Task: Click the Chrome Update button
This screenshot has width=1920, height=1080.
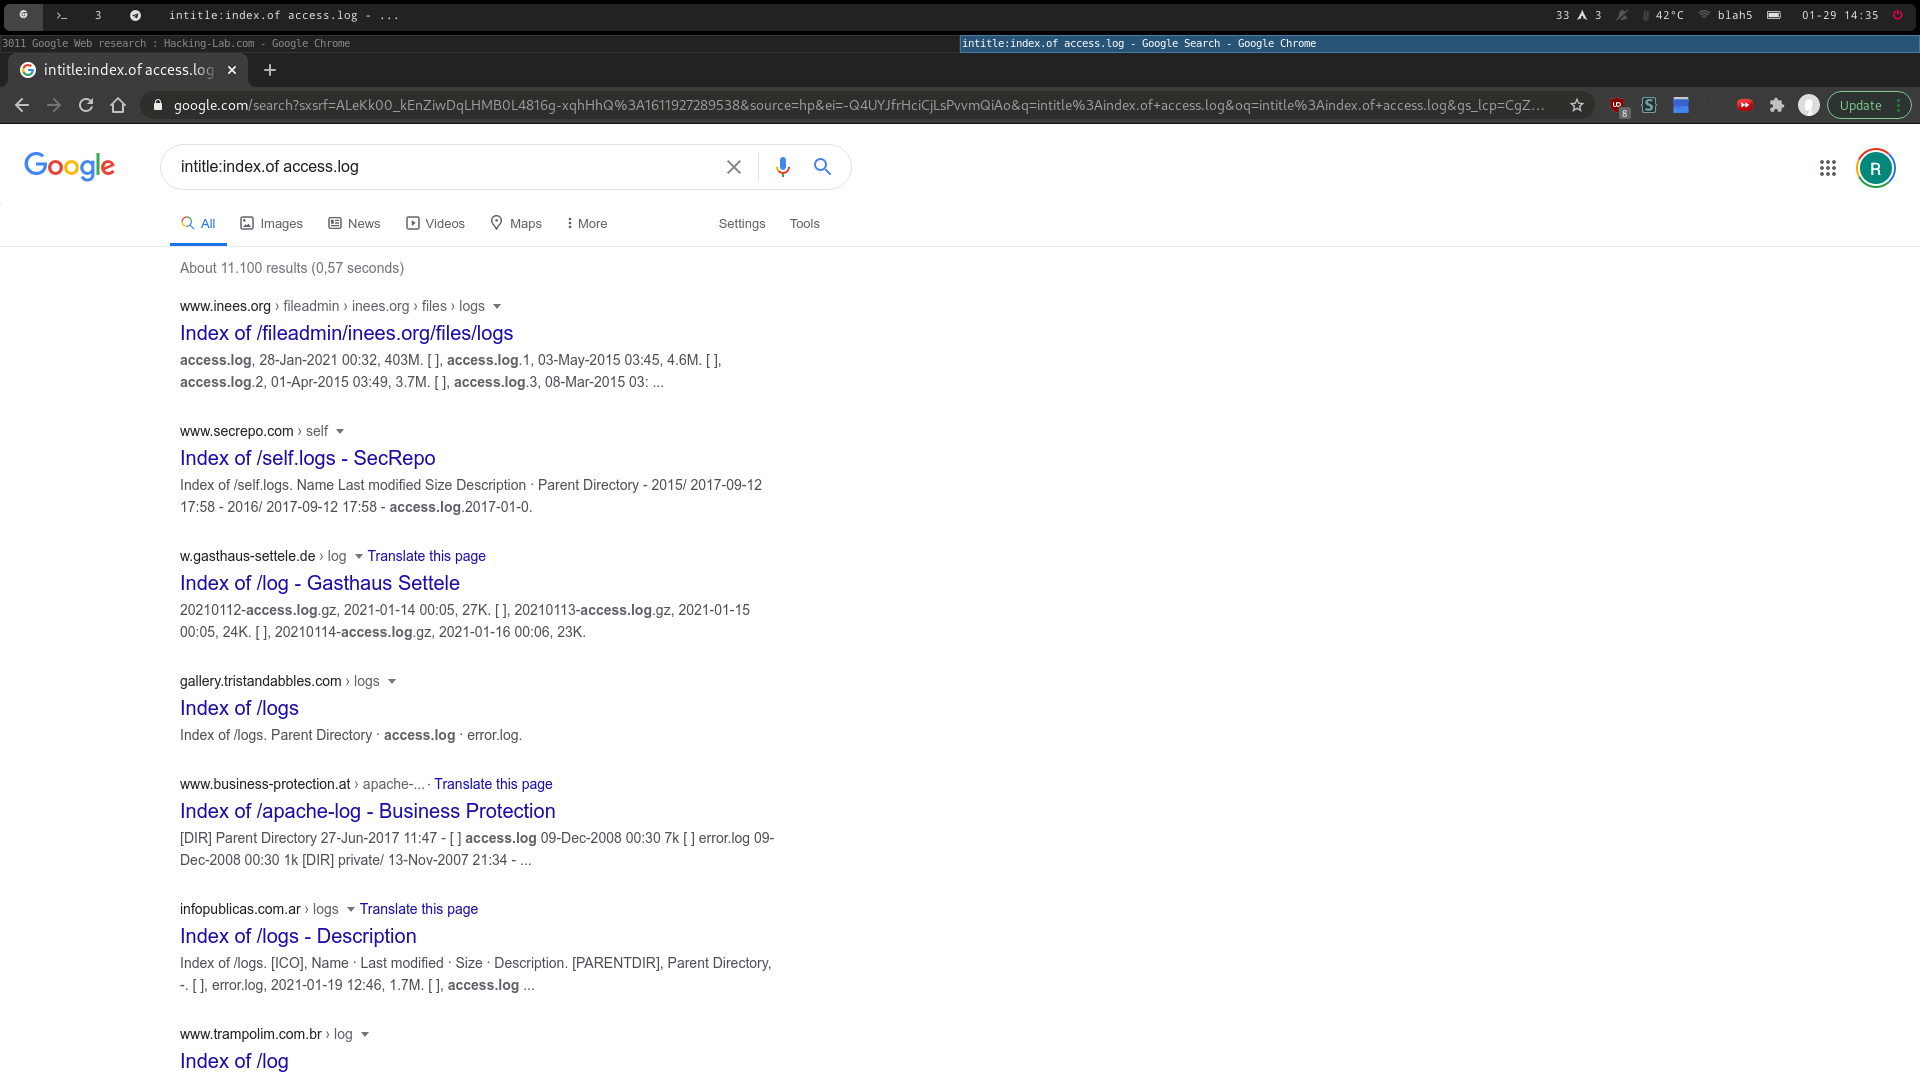Action: (1860, 105)
